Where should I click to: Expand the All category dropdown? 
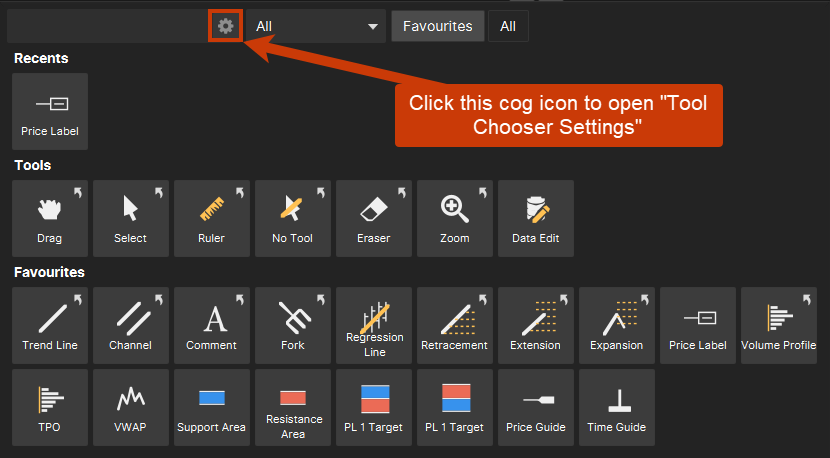pyautogui.click(x=315, y=26)
